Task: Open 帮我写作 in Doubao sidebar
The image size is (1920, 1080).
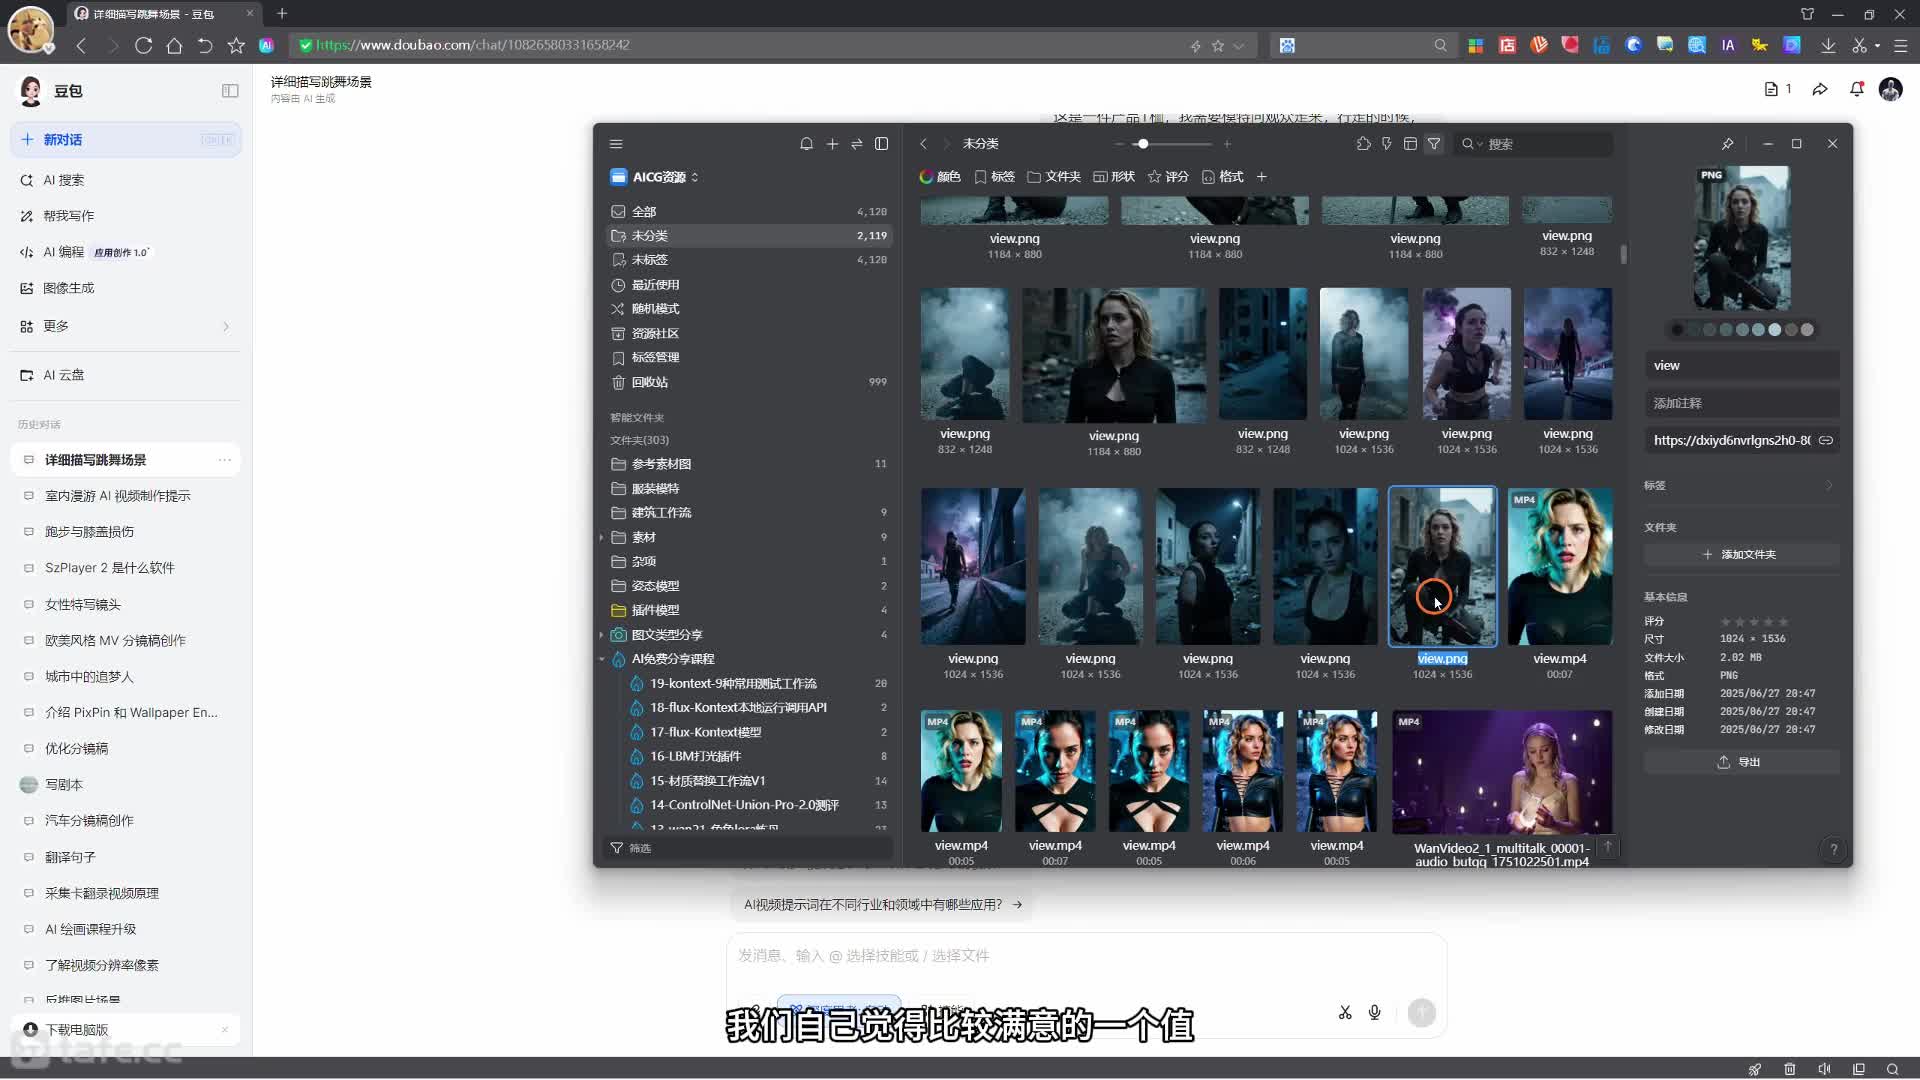Action: pos(126,216)
